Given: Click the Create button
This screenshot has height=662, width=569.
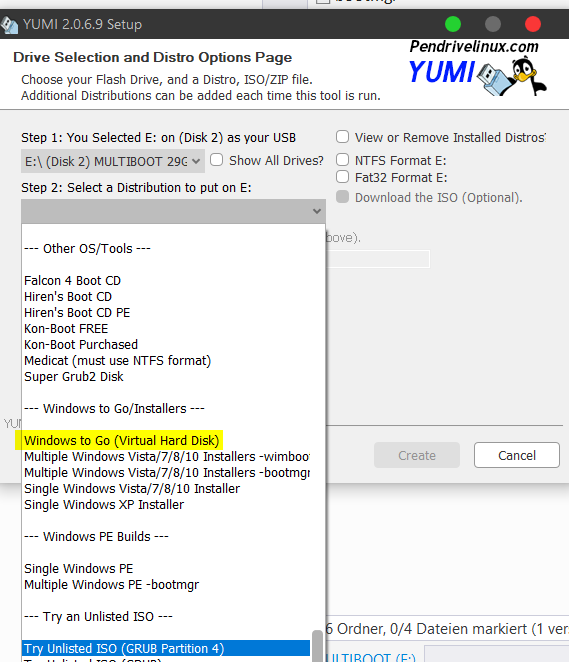Looking at the screenshot, I should (417, 455).
